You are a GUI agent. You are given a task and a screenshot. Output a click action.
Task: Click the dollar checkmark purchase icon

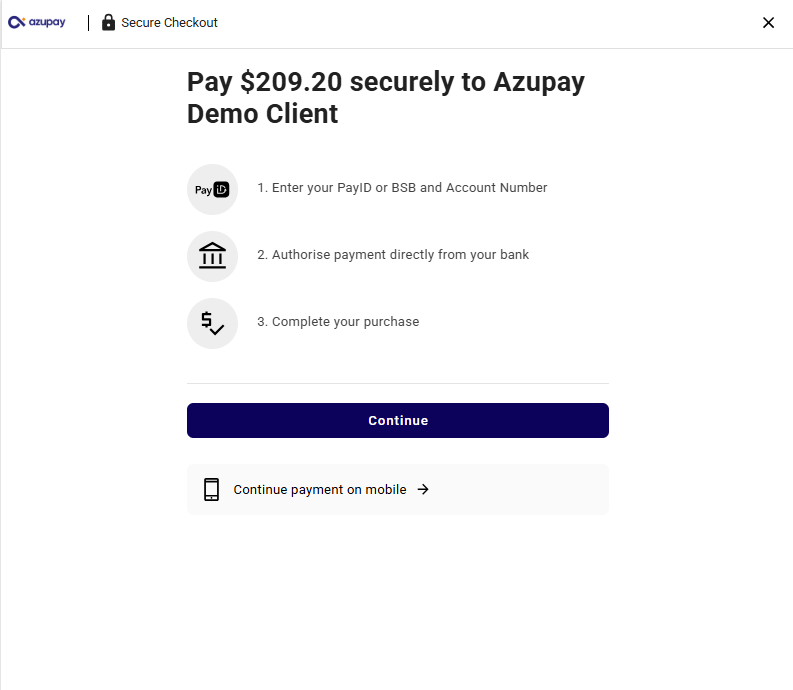[212, 323]
